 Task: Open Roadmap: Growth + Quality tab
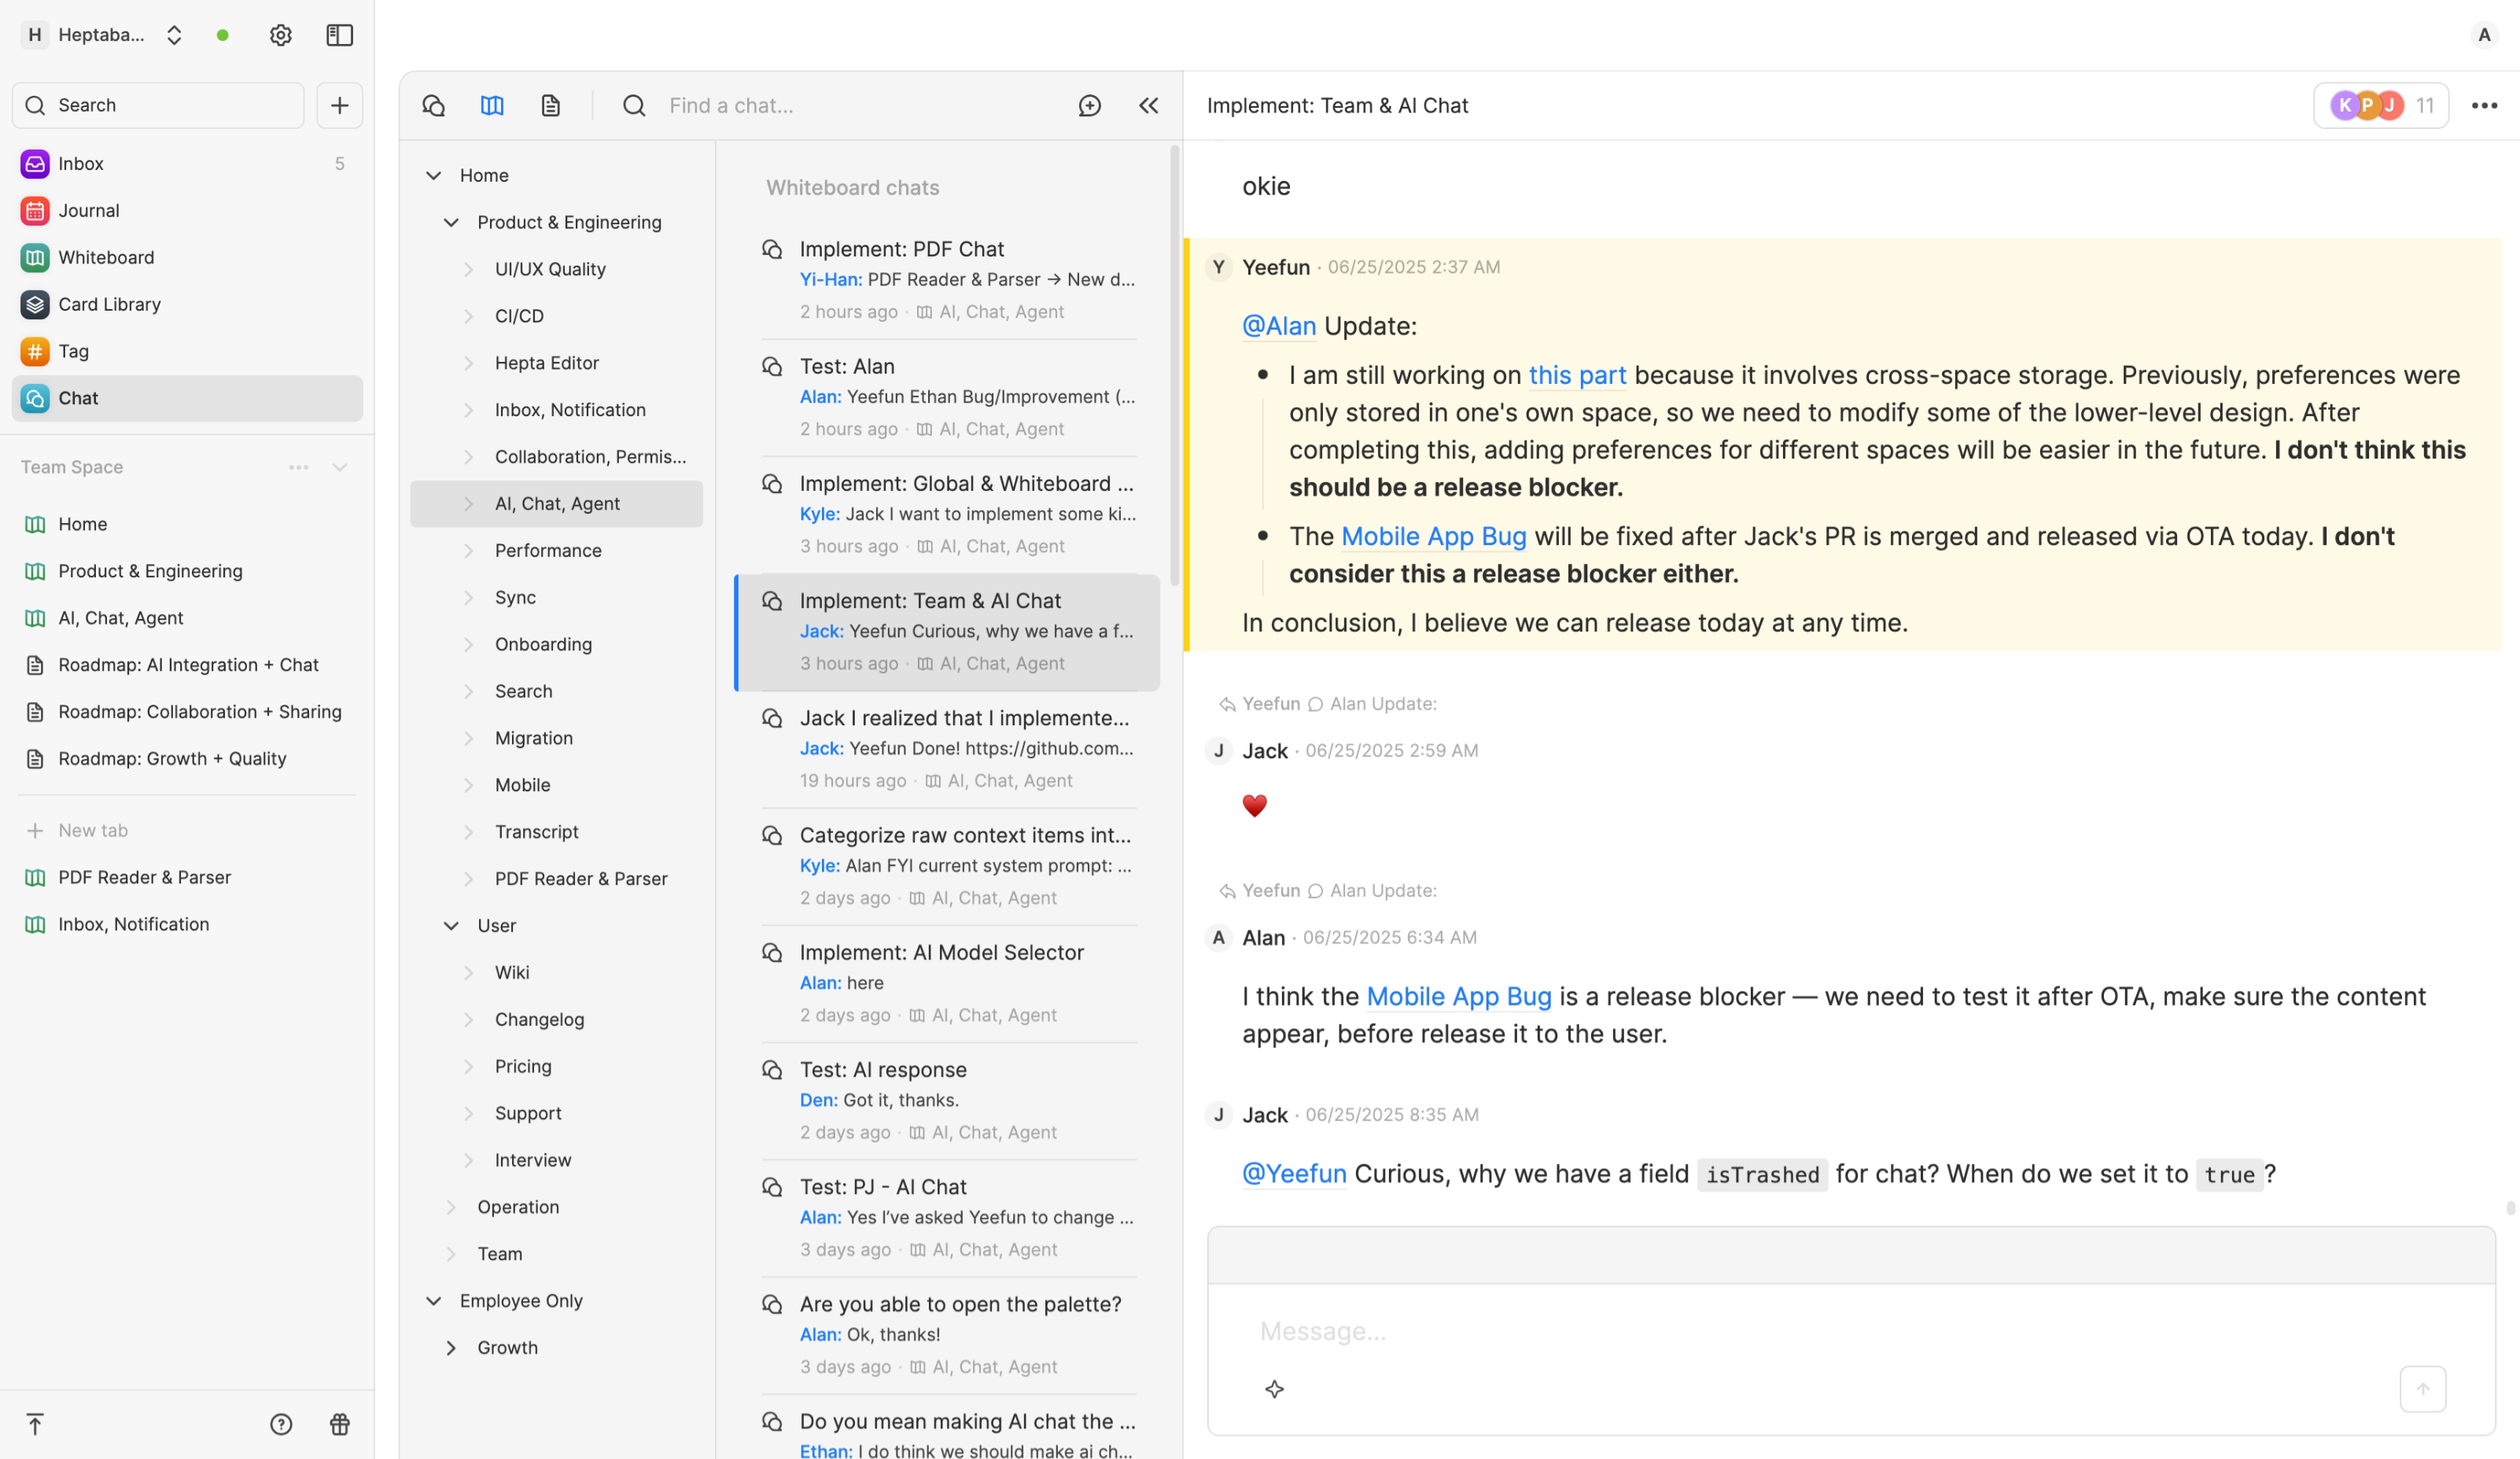187,758
